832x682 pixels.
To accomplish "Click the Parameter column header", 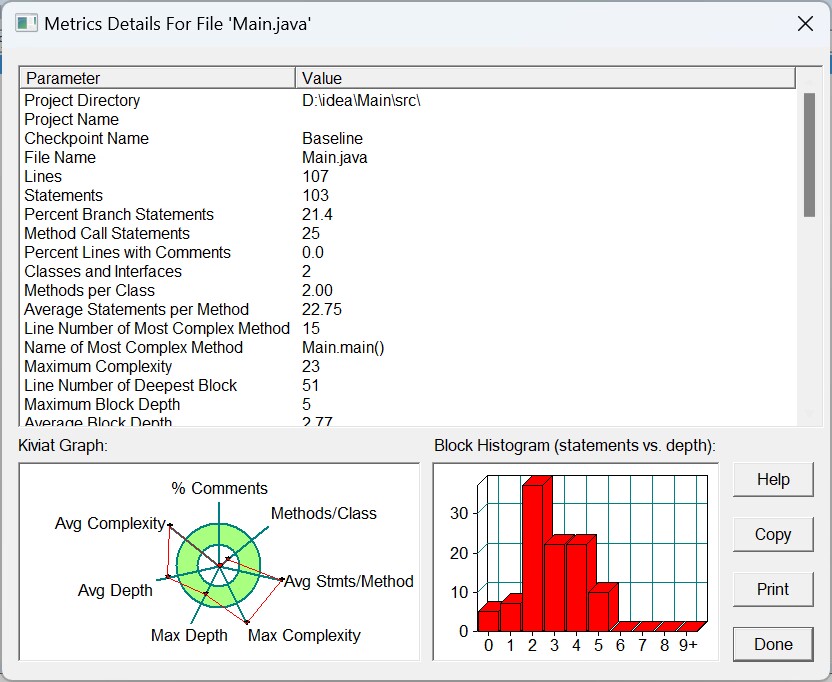I will (x=158, y=78).
